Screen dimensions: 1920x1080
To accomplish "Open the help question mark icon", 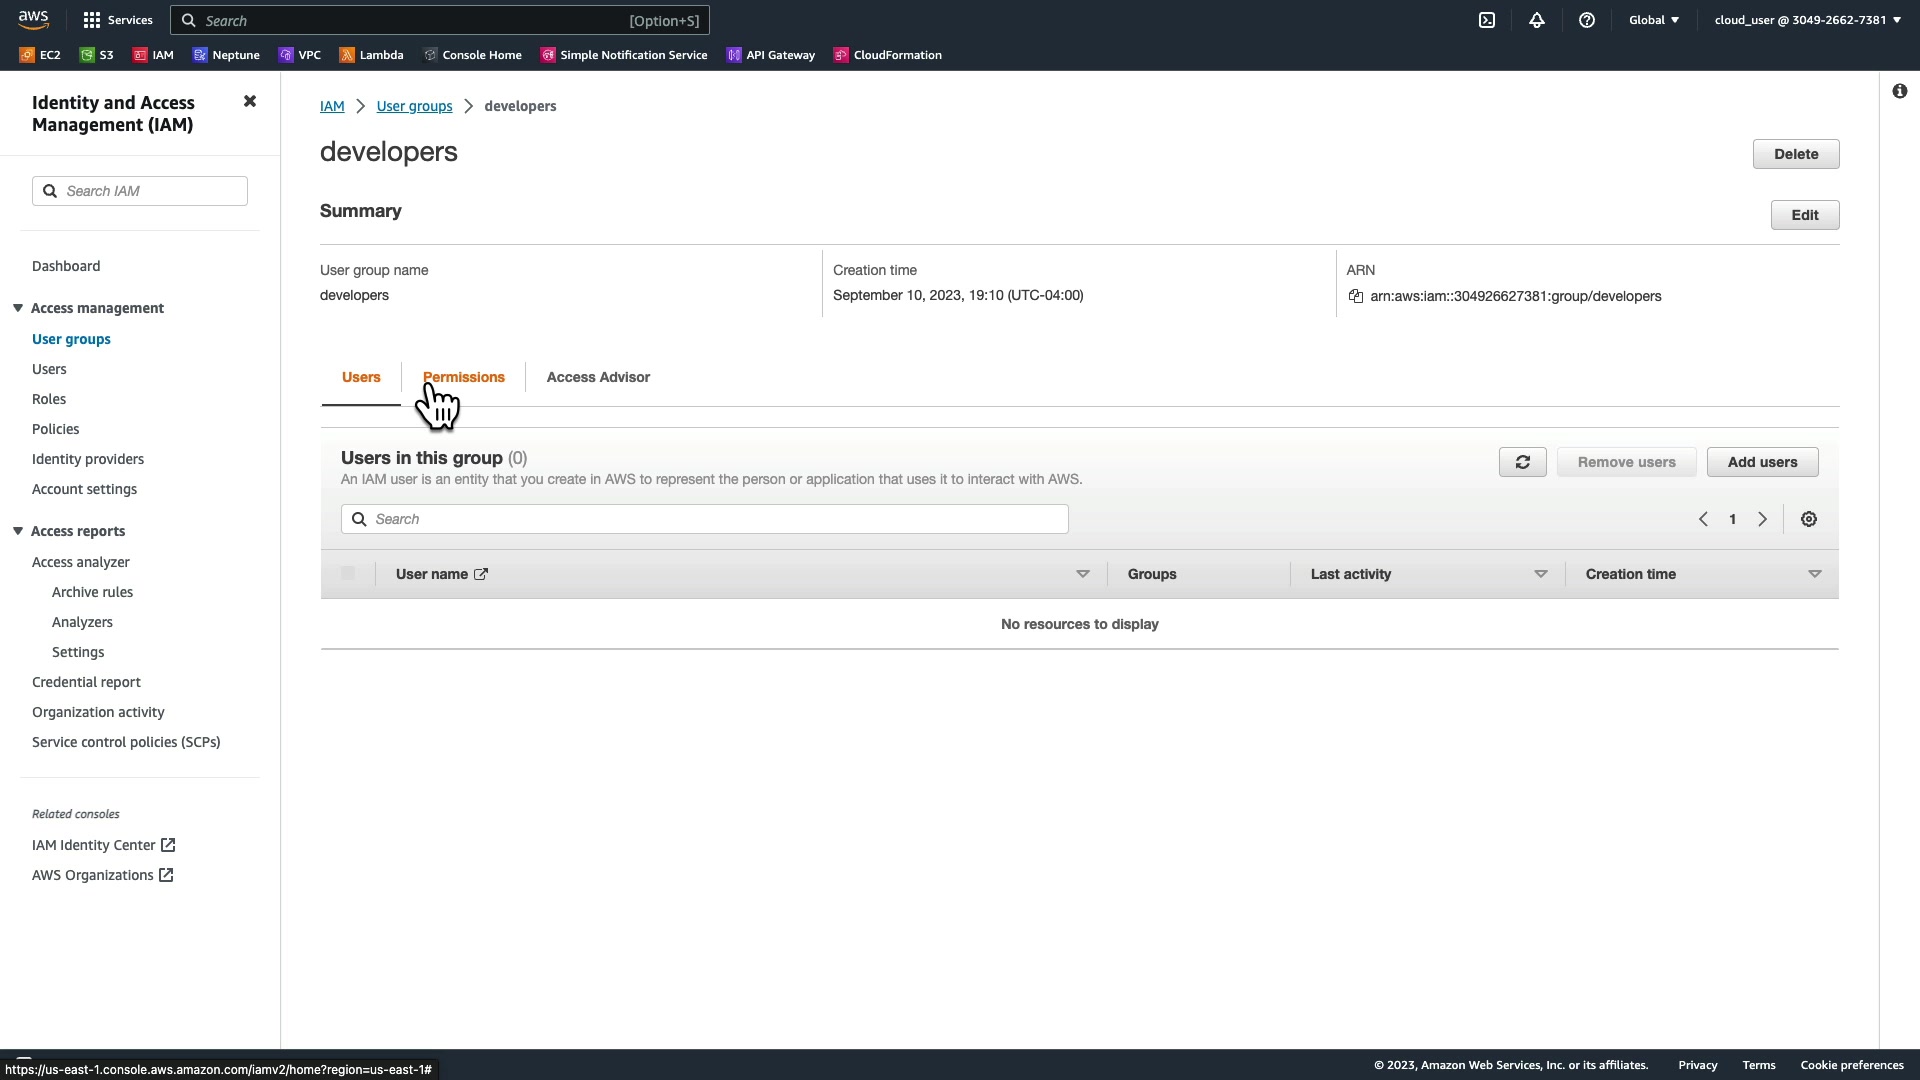I will pos(1587,20).
